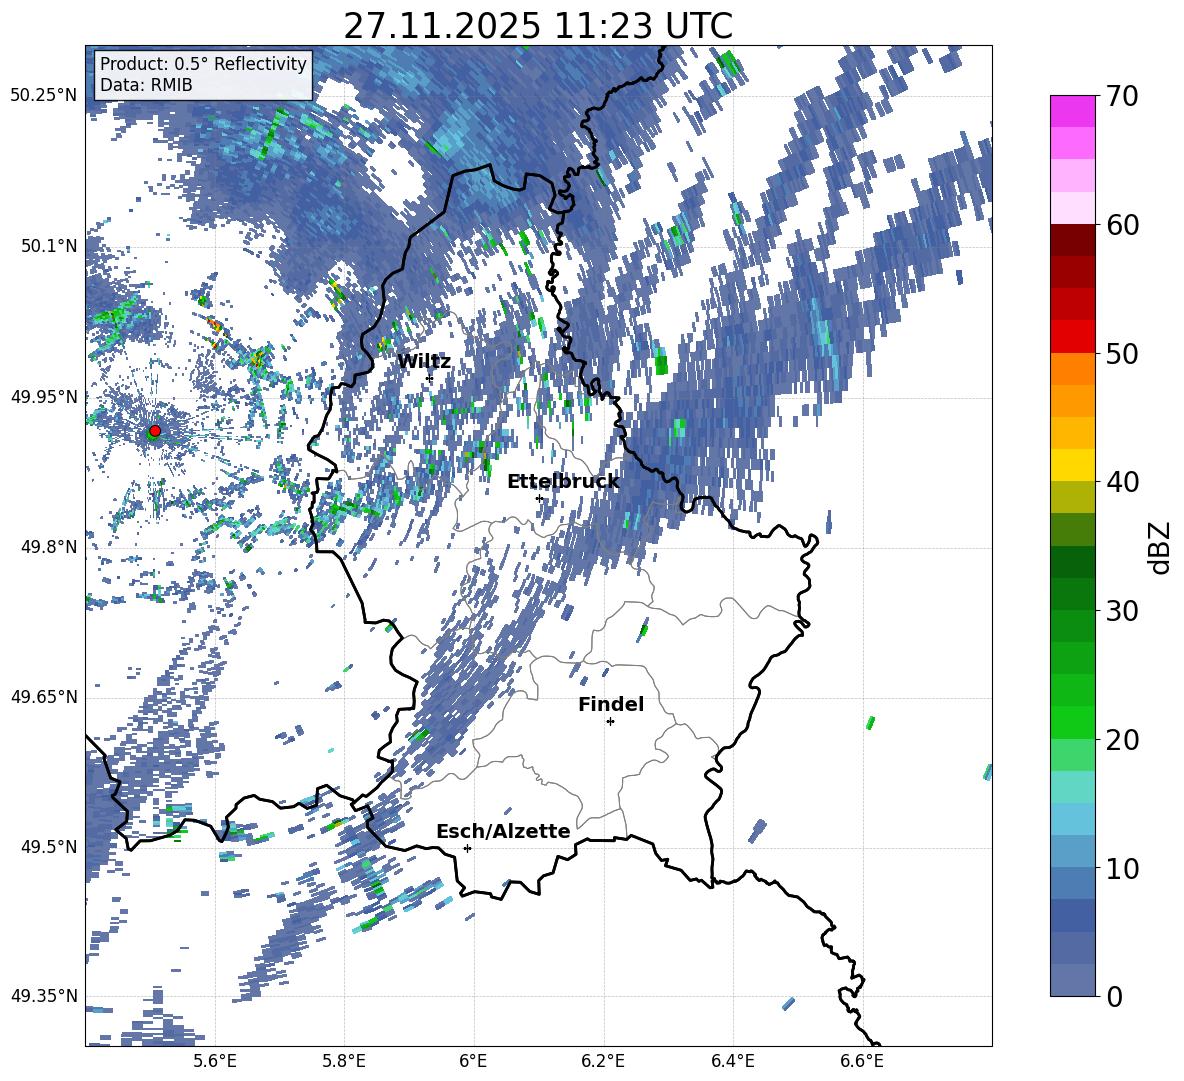Click the 50.1°N latitude label
The height and width of the screenshot is (1081, 1184).
[48, 246]
